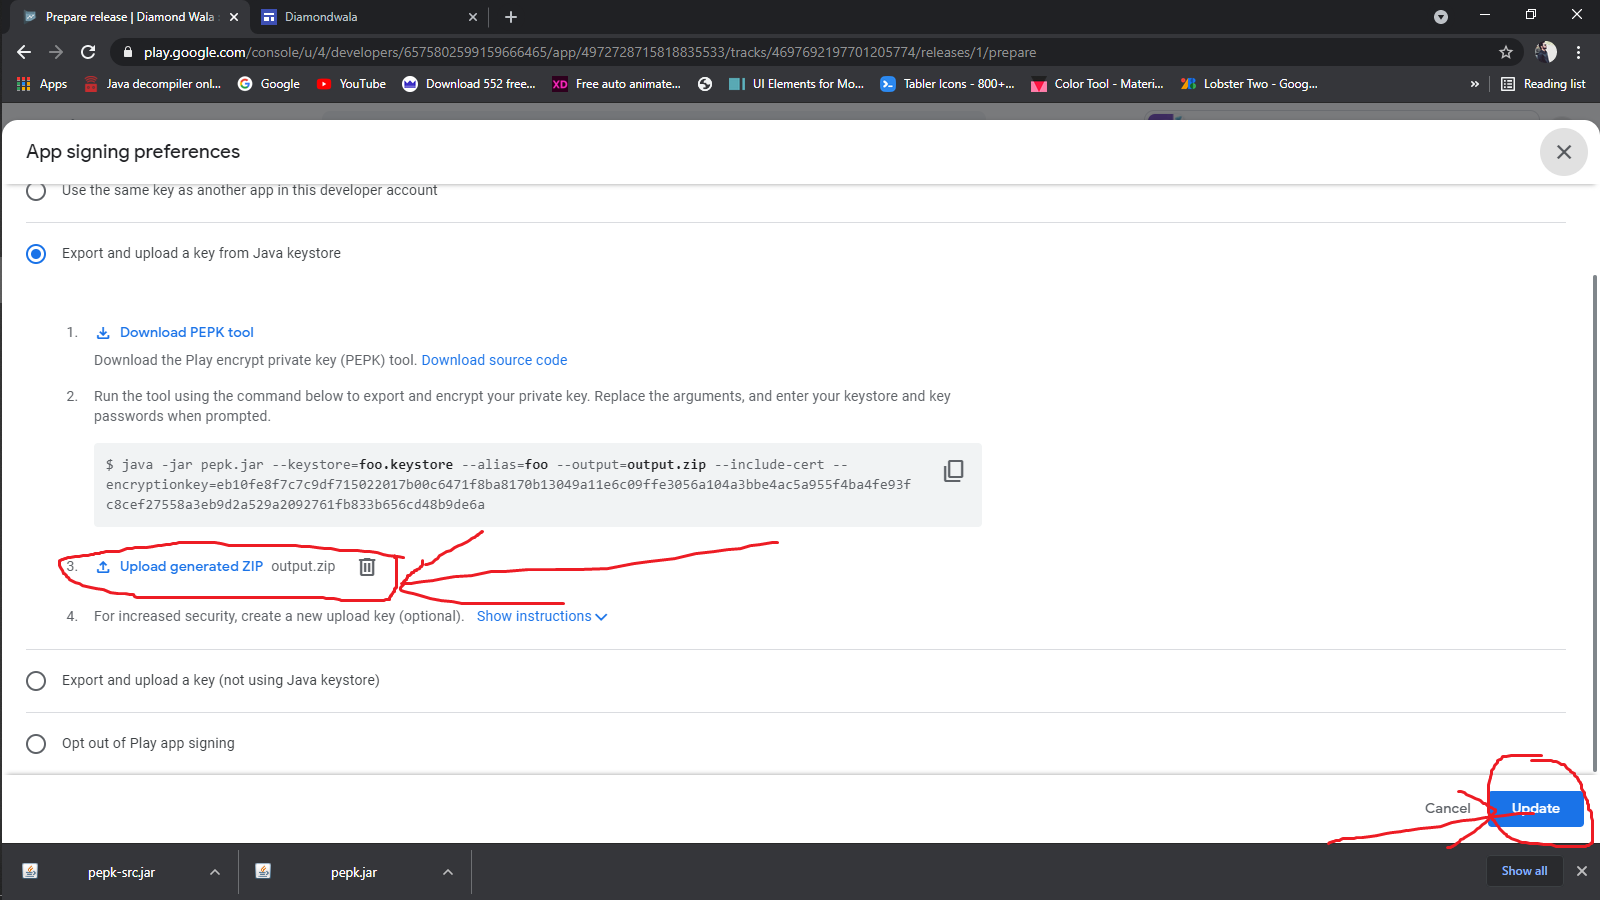Select 'Use the same key as another app'
Image resolution: width=1600 pixels, height=900 pixels.
(36, 191)
